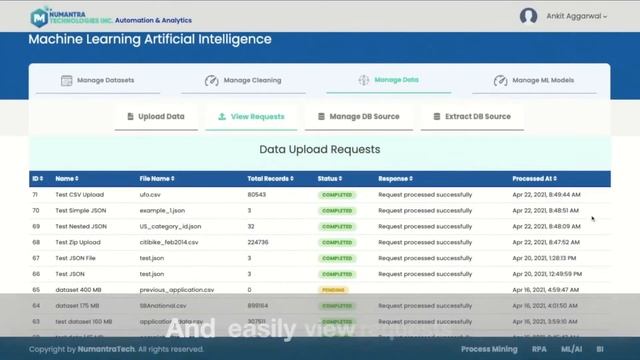The height and width of the screenshot is (360, 640).
Task: Select the View Requests sub-tab
Action: [251, 117]
